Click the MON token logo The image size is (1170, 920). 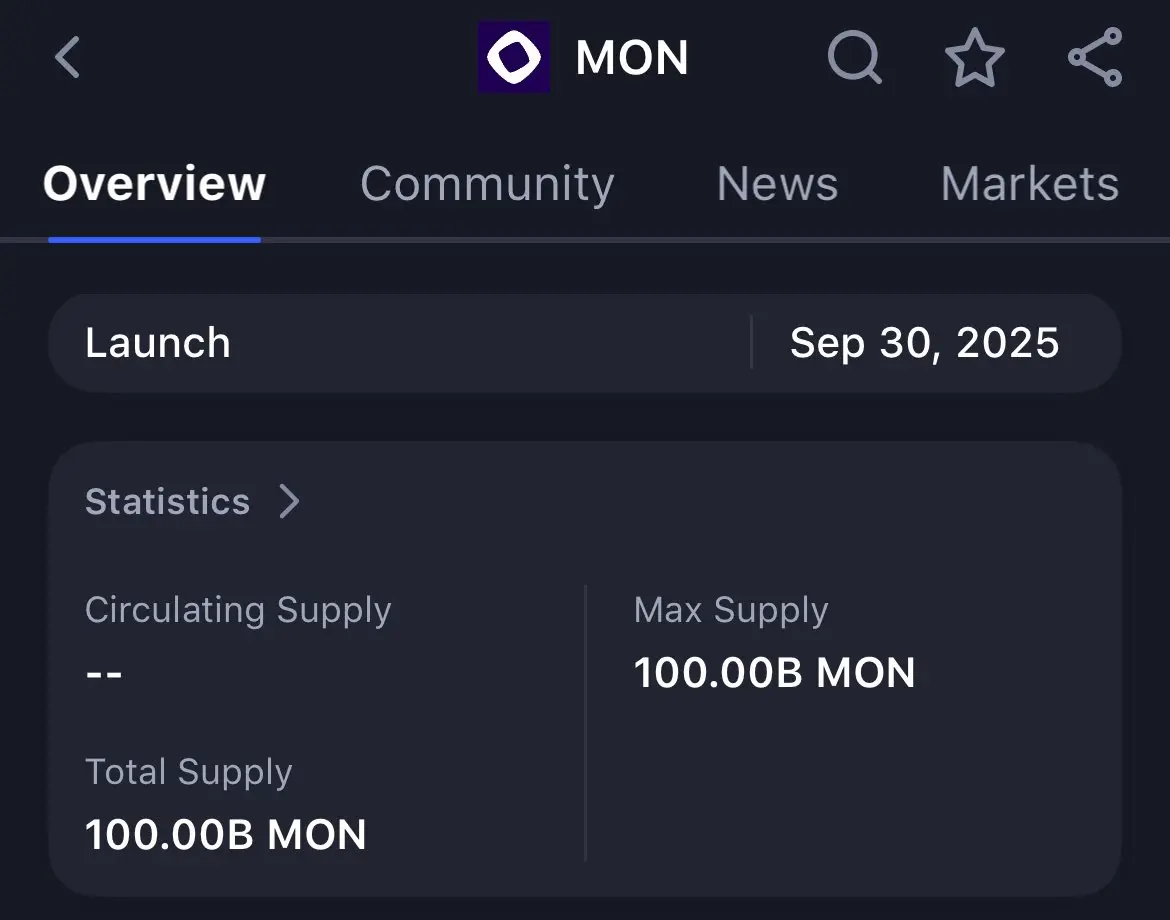tap(514, 57)
